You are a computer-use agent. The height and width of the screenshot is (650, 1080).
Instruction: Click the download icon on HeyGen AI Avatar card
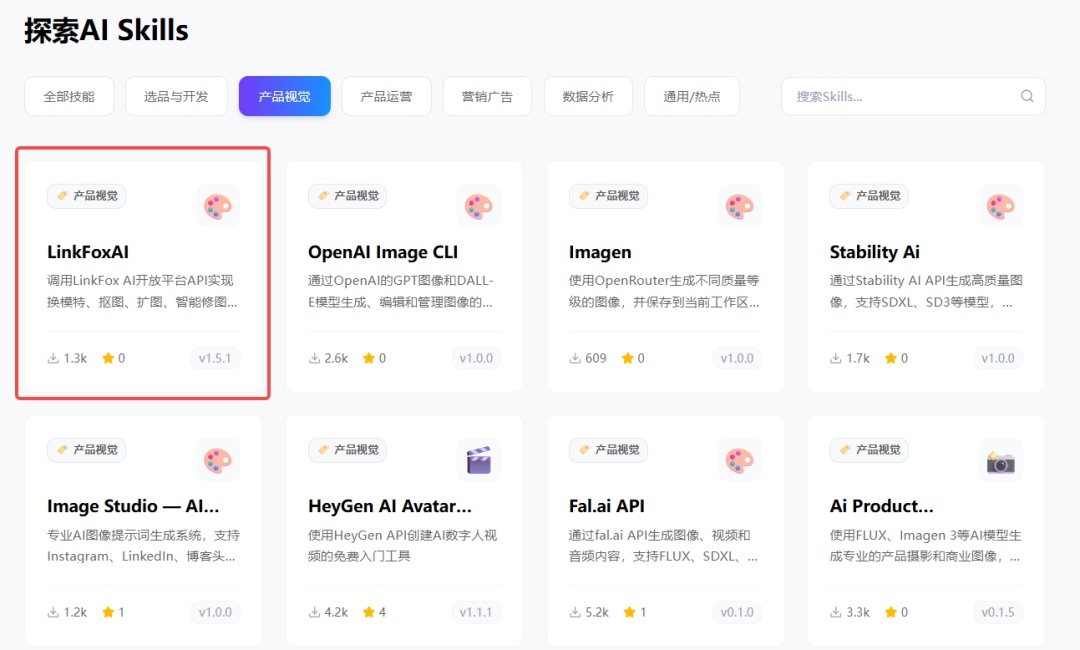(314, 612)
